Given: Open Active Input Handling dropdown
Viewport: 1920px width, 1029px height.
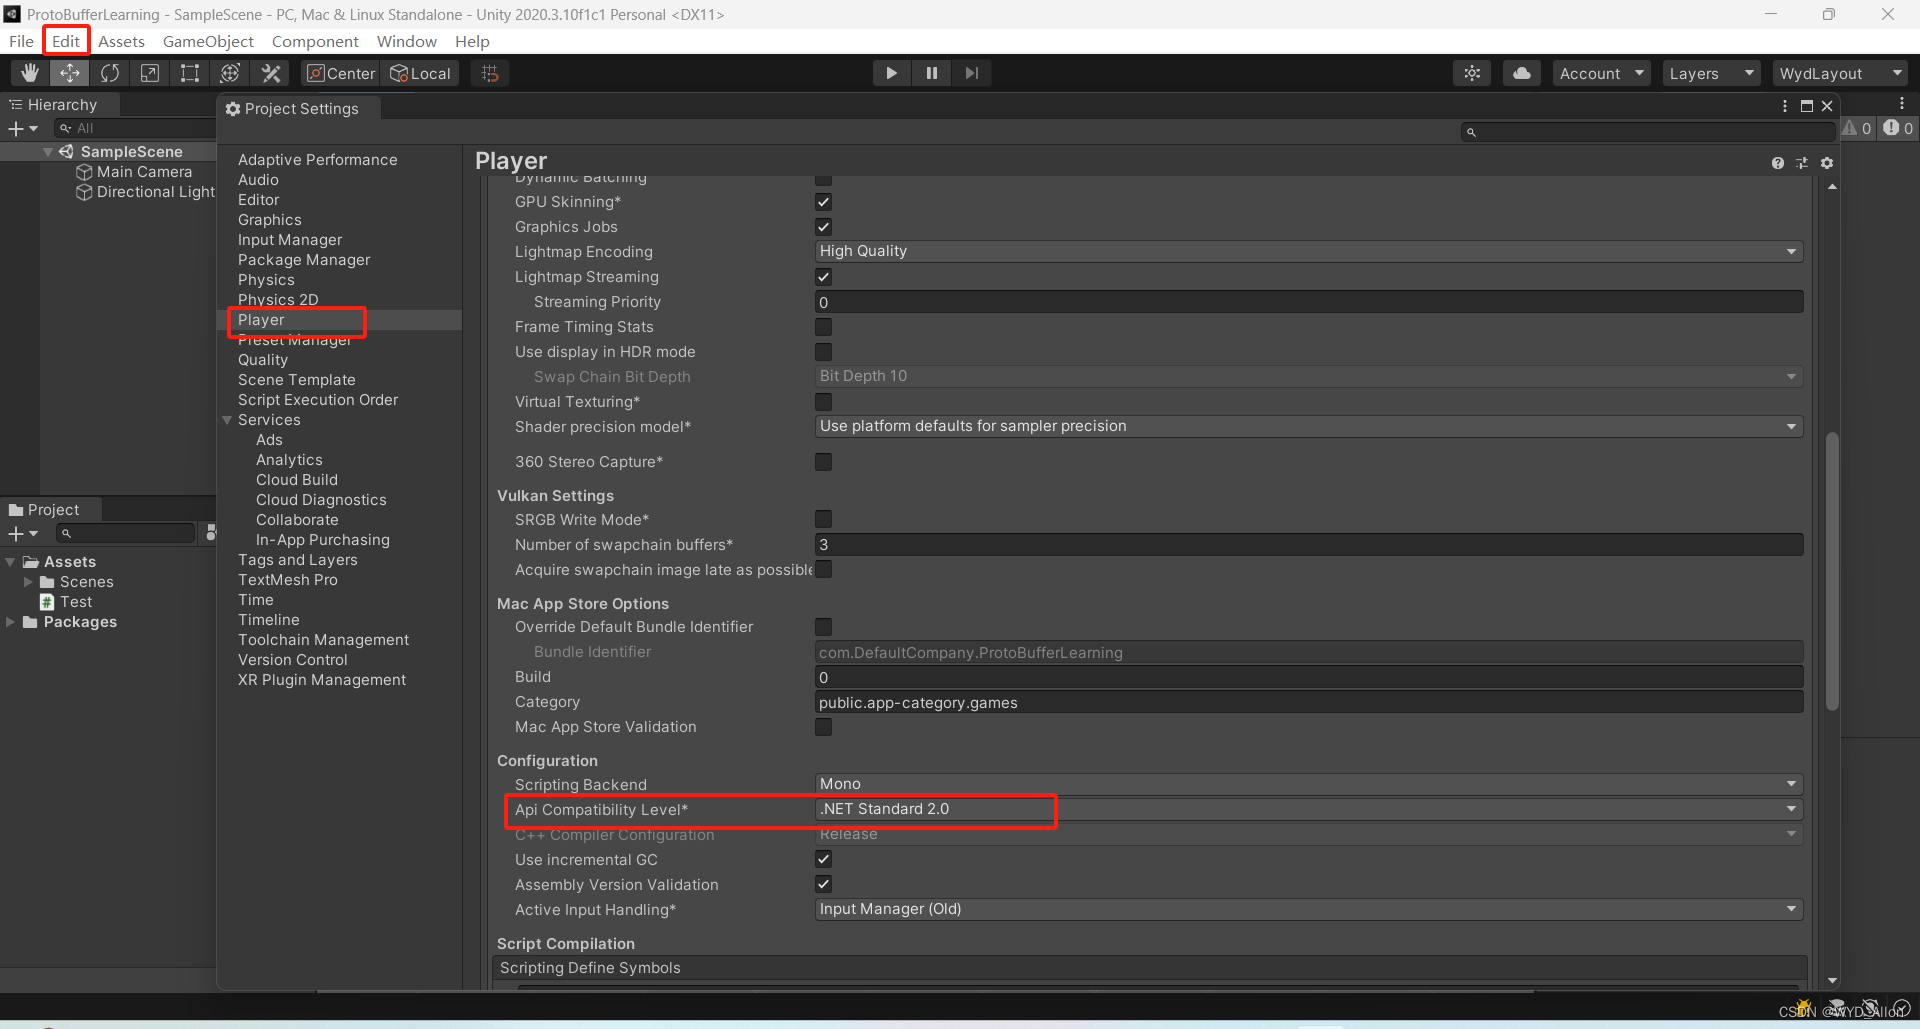Looking at the screenshot, I should coord(1309,909).
